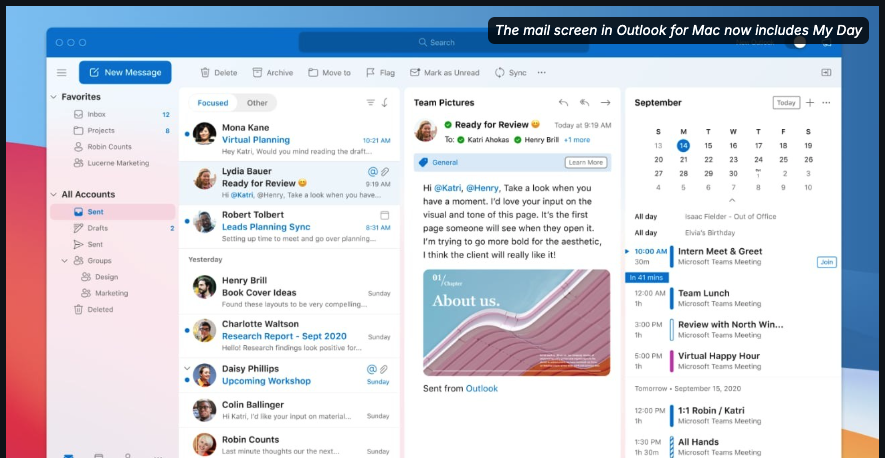Open the Virtual Happy Hour event
The height and width of the screenshot is (458, 885).
(x=731, y=361)
